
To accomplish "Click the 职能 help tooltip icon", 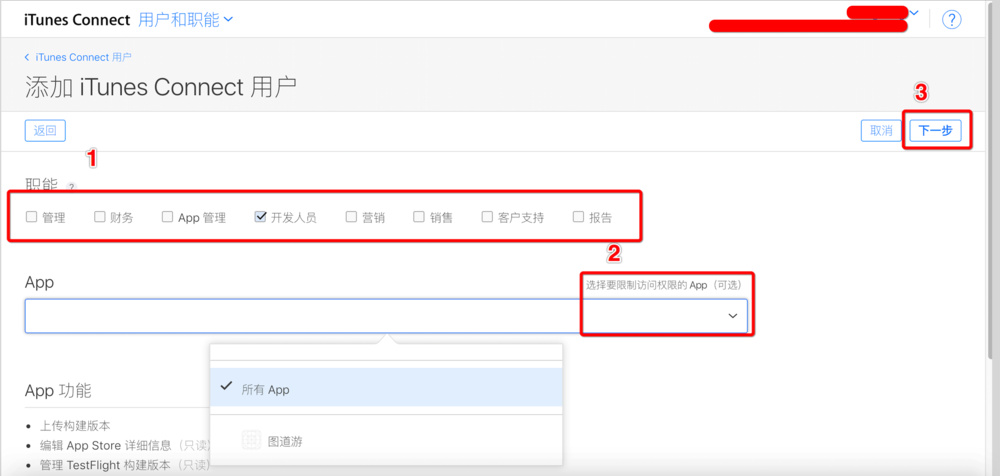I will click(x=71, y=187).
